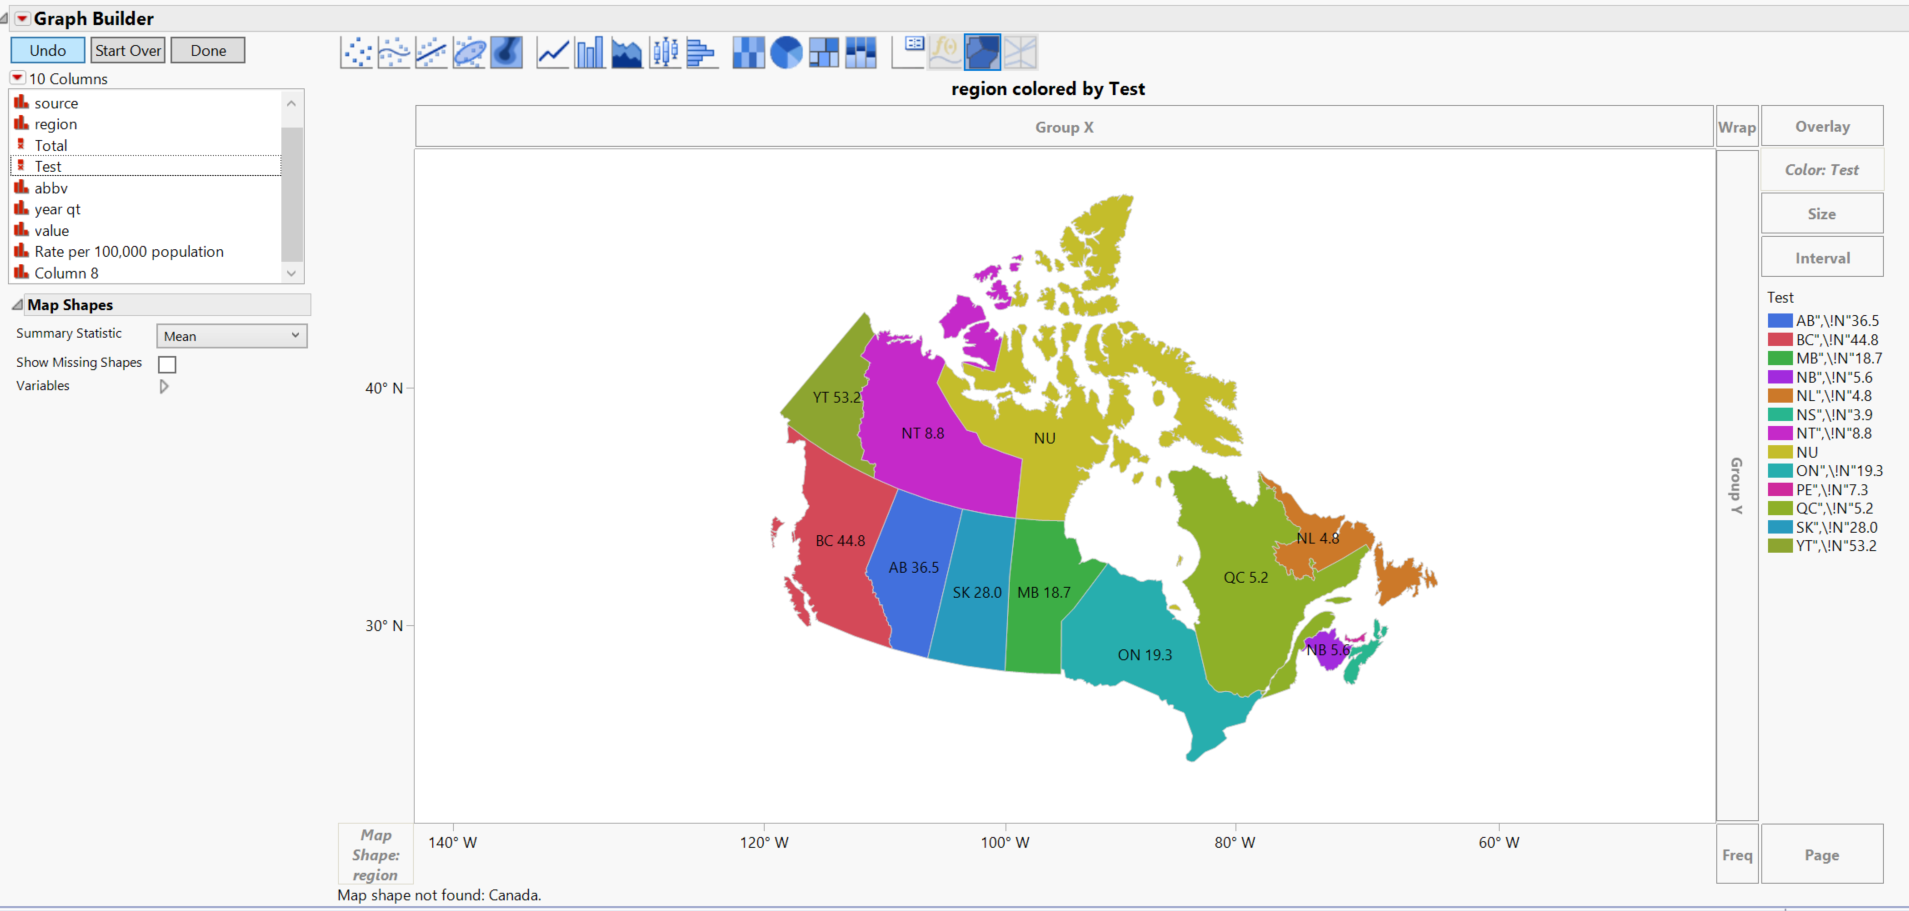The image size is (1909, 911).
Task: Expand the Variables disclosure triangle
Action: click(x=163, y=386)
